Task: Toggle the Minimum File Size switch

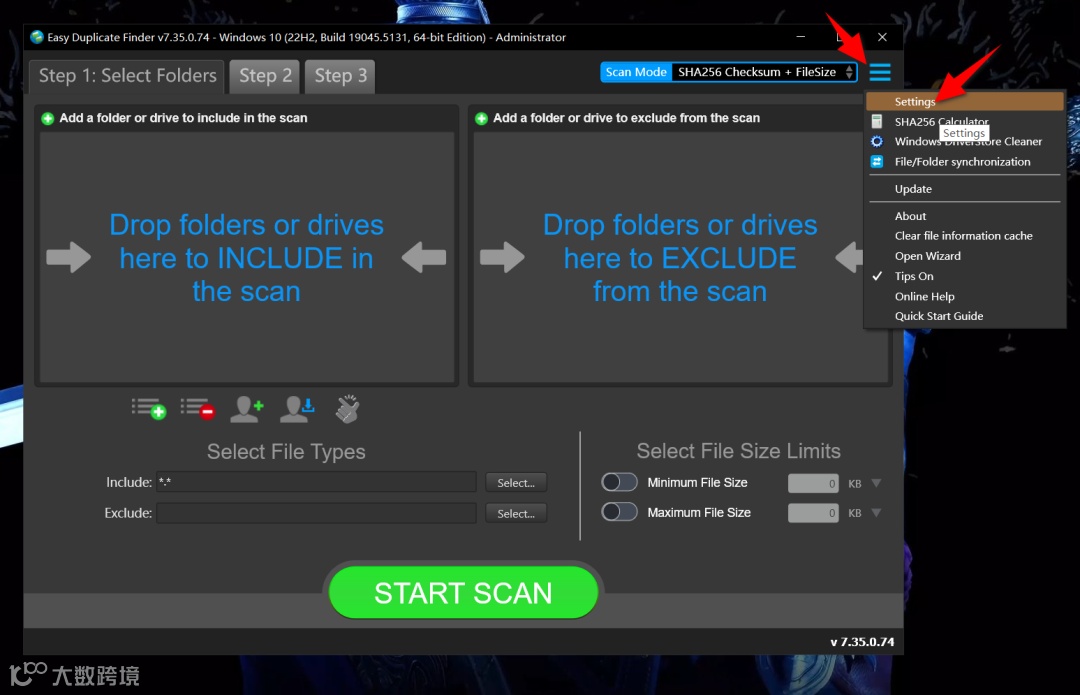Action: tap(619, 482)
